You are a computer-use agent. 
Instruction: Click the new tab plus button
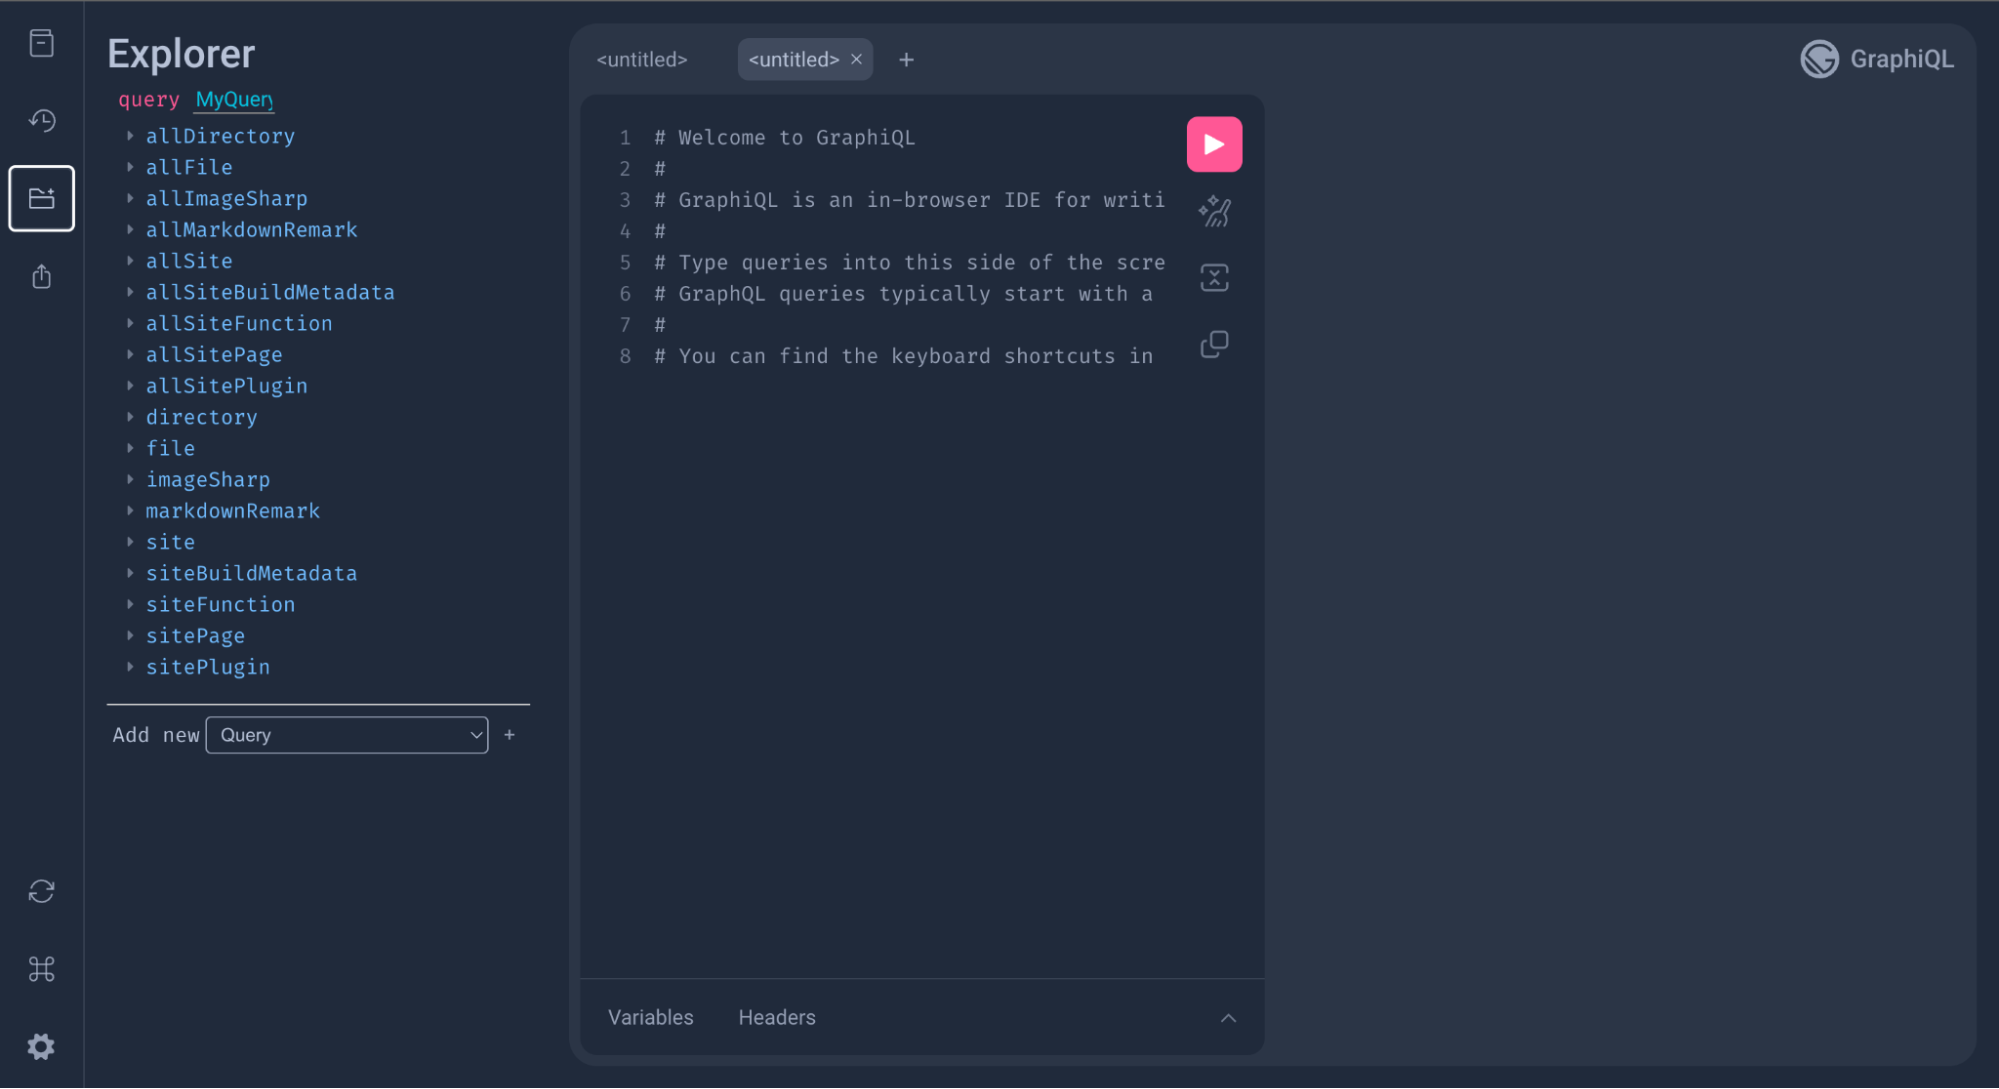pos(904,59)
